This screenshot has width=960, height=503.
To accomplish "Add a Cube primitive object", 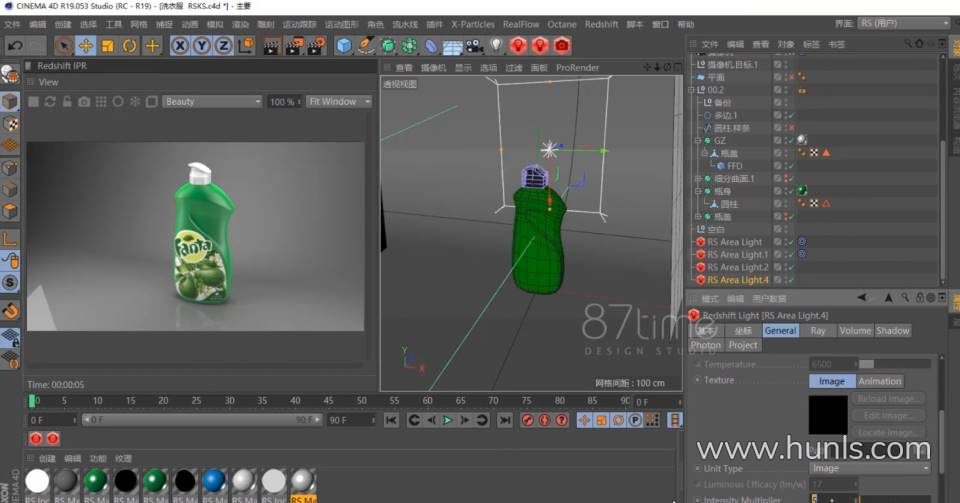I will (344, 46).
